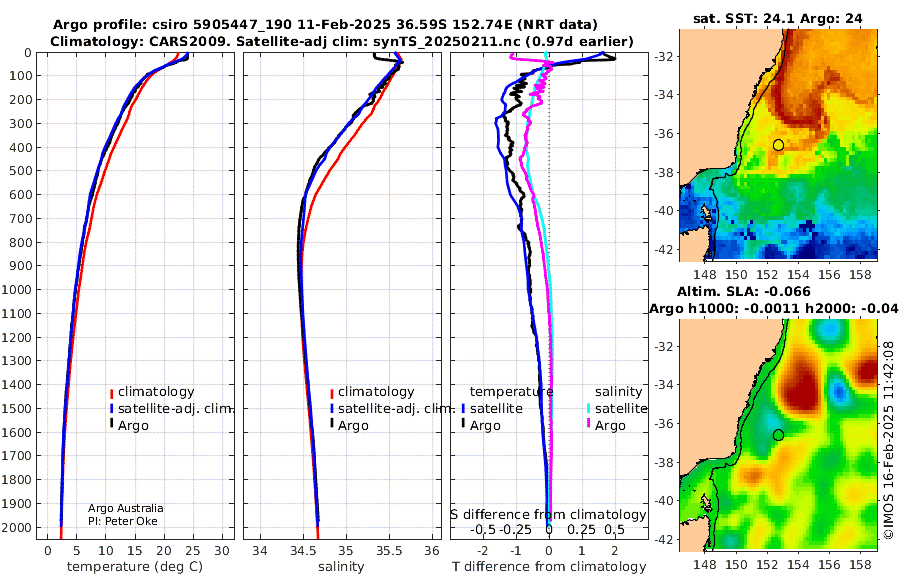The height and width of the screenshot is (580, 900).
Task: Click the 1000 depth tick label
Action: point(16,289)
